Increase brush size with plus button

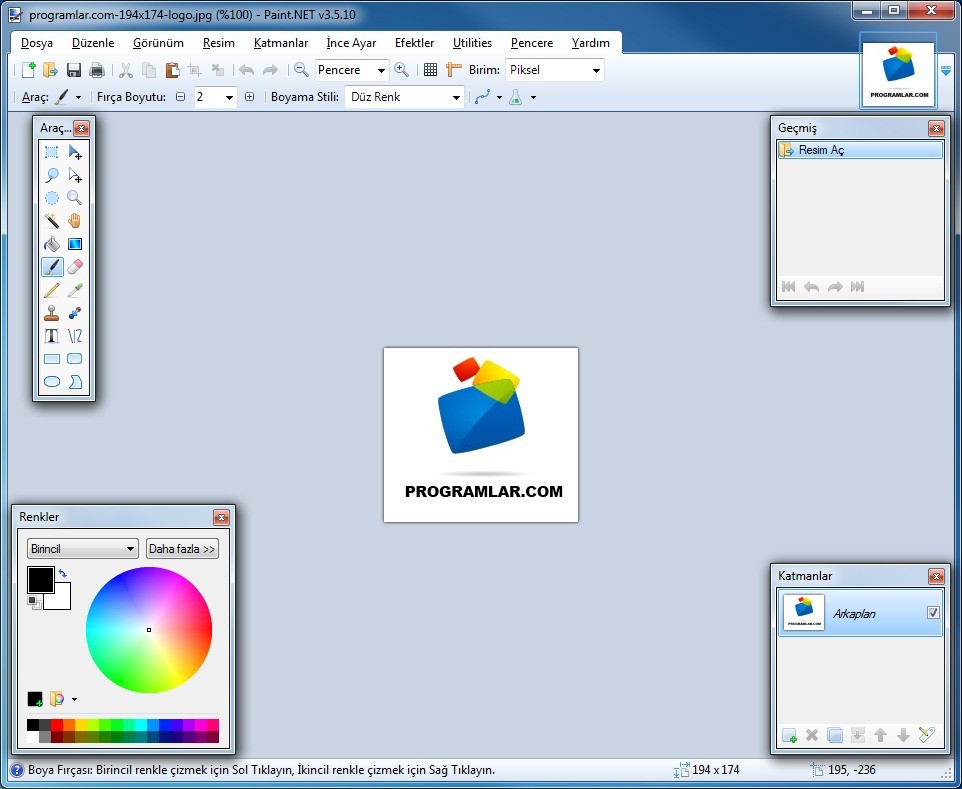coord(249,97)
